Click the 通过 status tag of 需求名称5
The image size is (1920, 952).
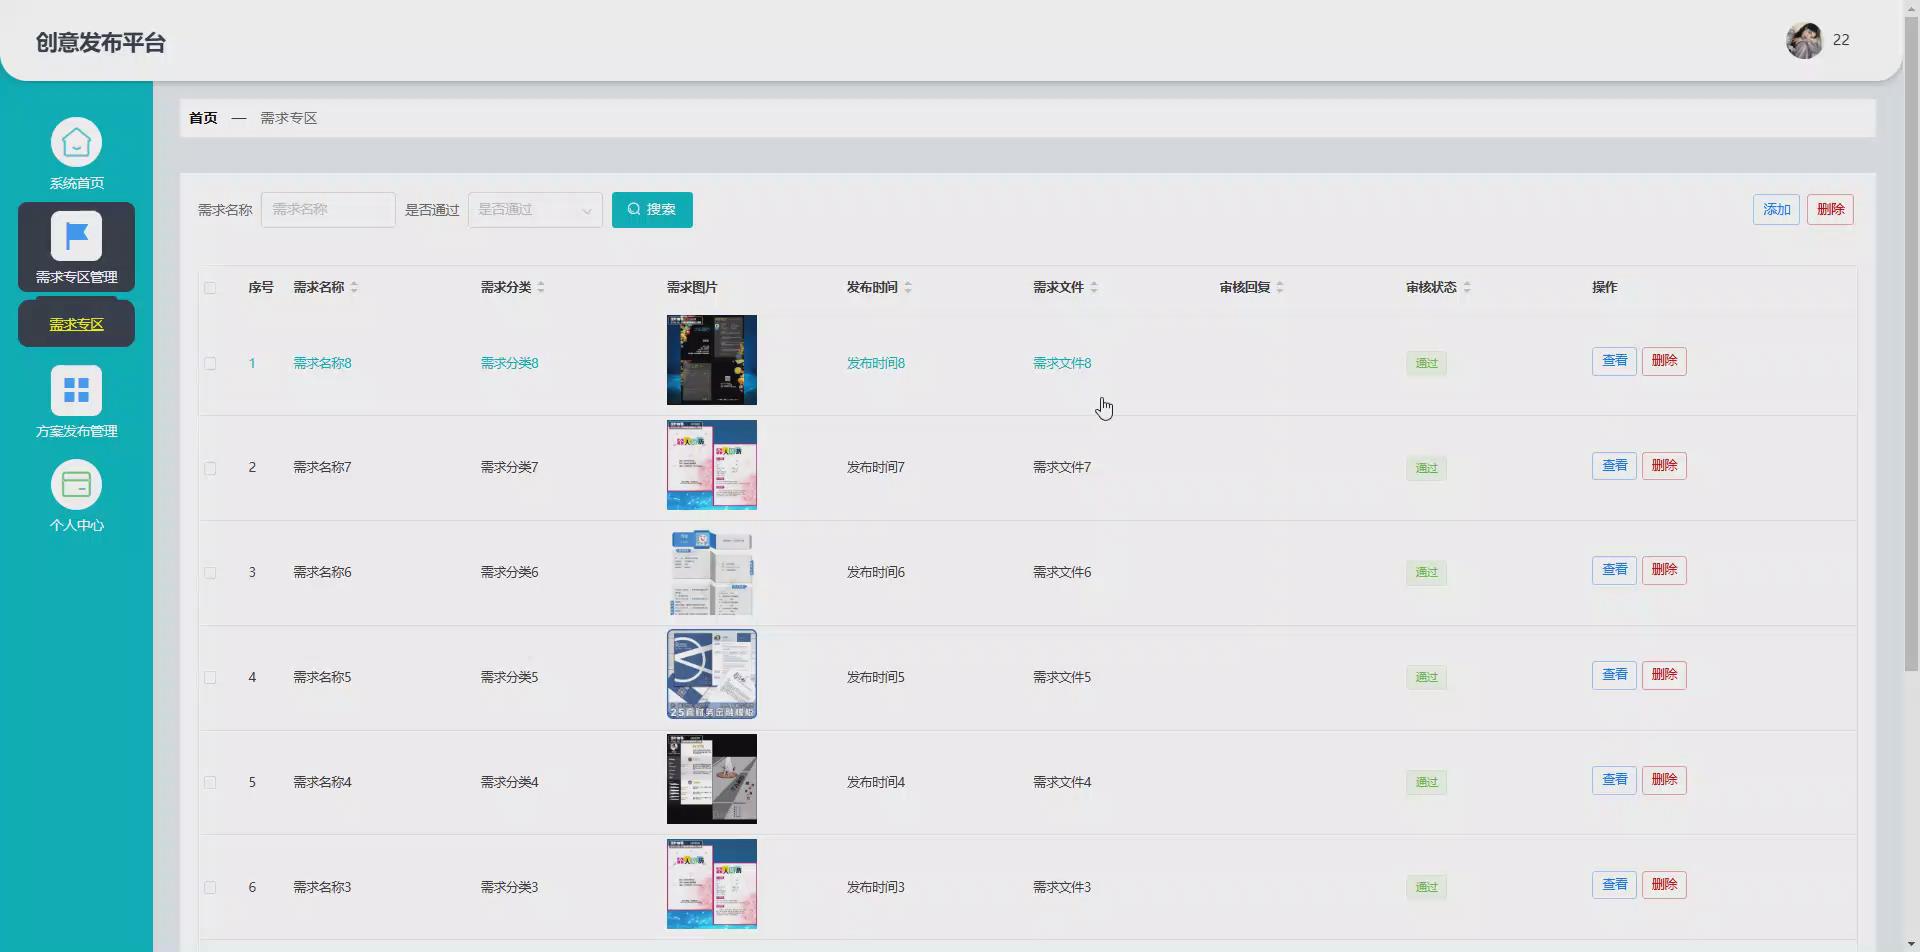[x=1426, y=678]
